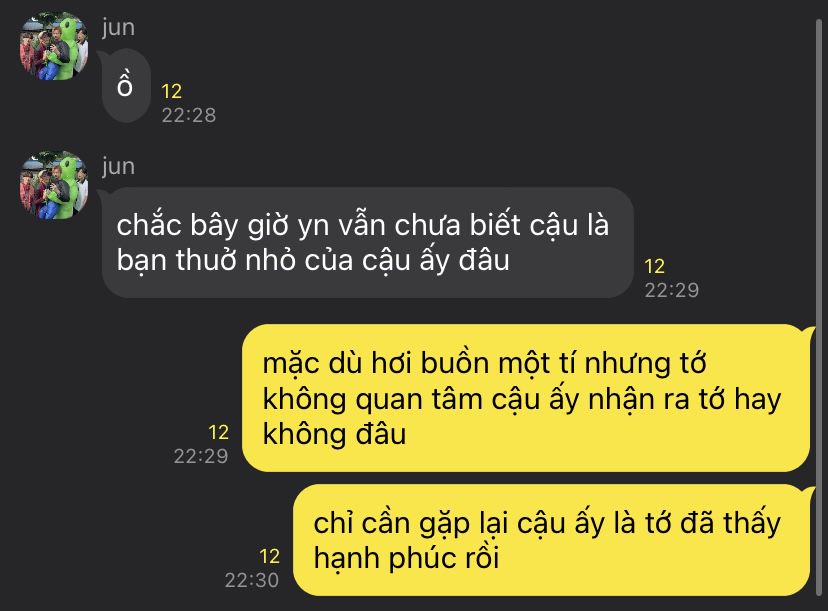The width and height of the screenshot is (828, 611).
Task: Select the yellow 'chỉ cần gặp lại cậu ấy' bubble
Action: 551,540
